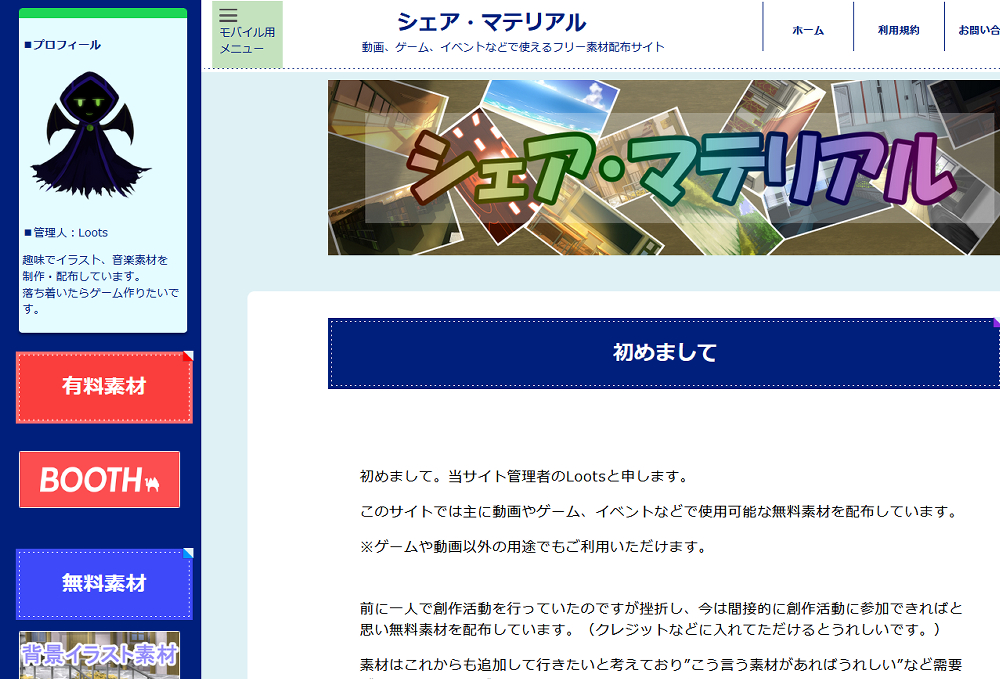
Task: Click the site tagline 動画、ゲーム、イベントなどで使えるフリー素材配布サイト
Action: [x=513, y=47]
